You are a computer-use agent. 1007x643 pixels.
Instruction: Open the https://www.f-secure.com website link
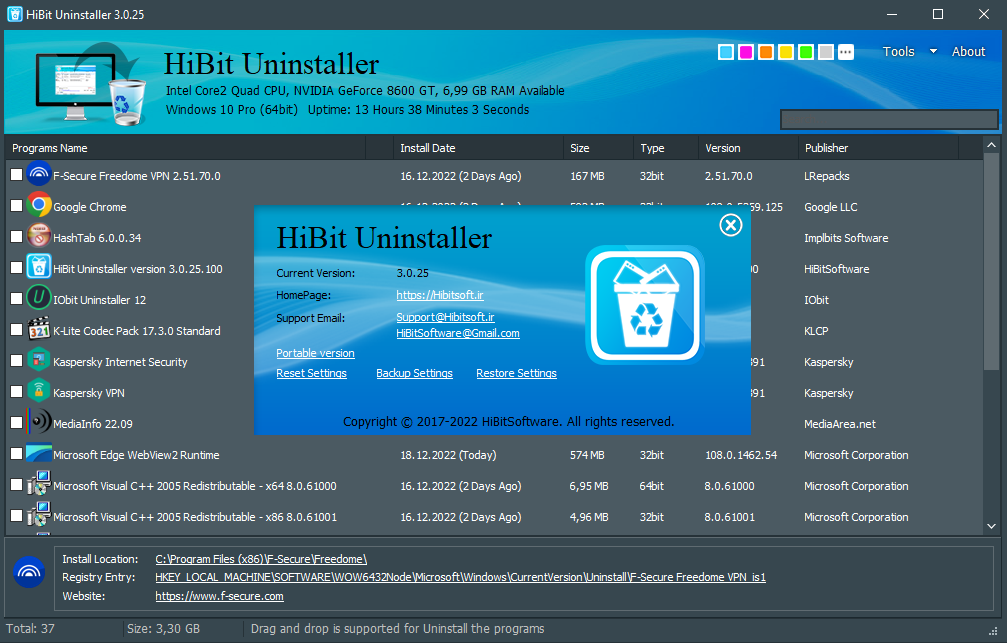[x=220, y=596]
